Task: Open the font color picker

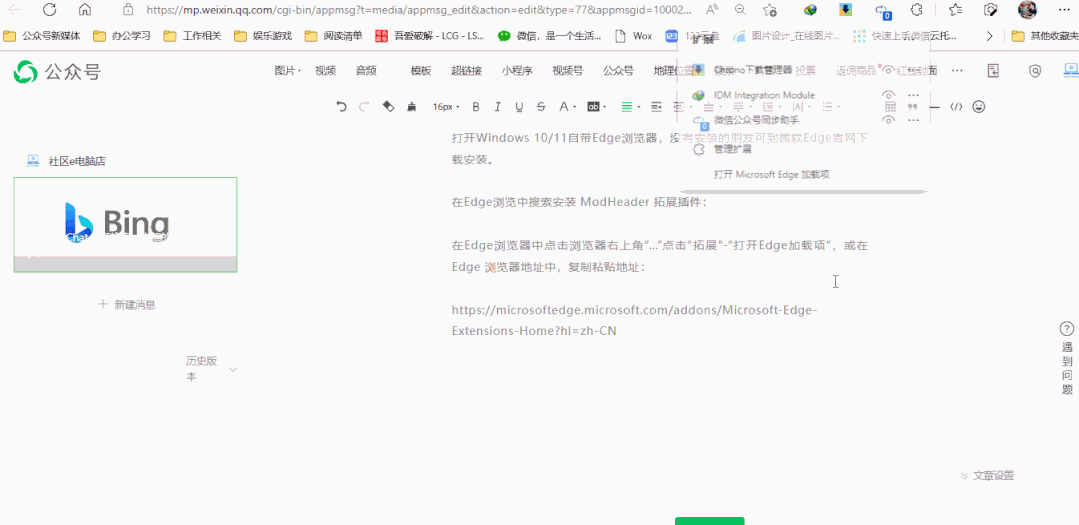Action: pos(564,107)
